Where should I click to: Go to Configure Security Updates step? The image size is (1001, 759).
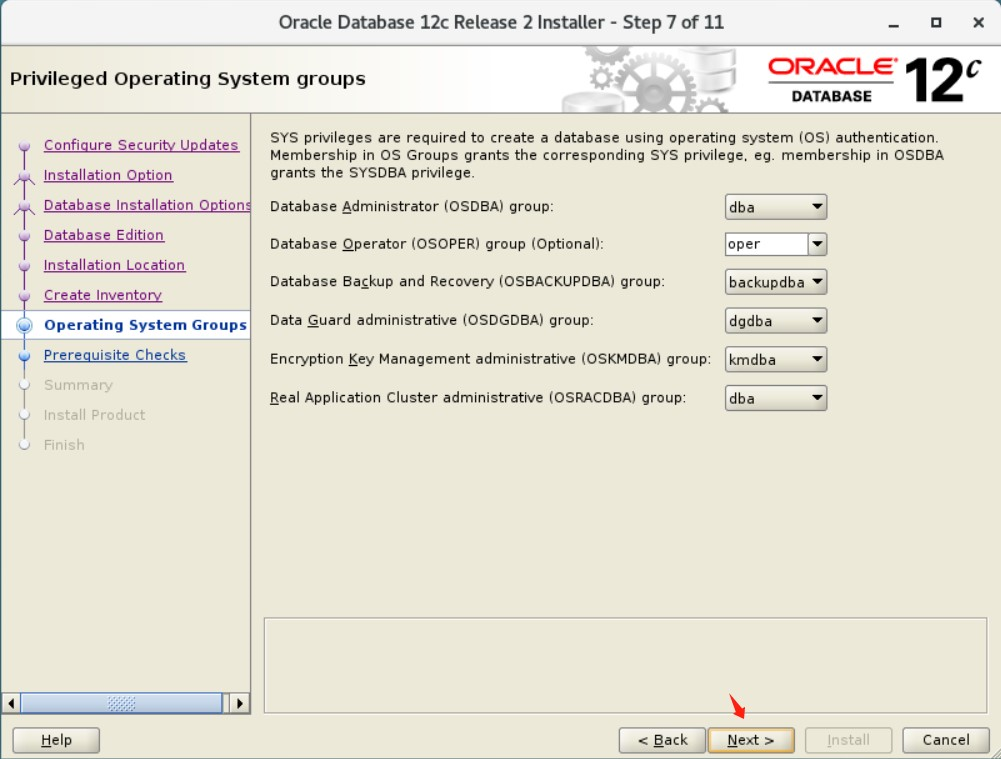[141, 145]
